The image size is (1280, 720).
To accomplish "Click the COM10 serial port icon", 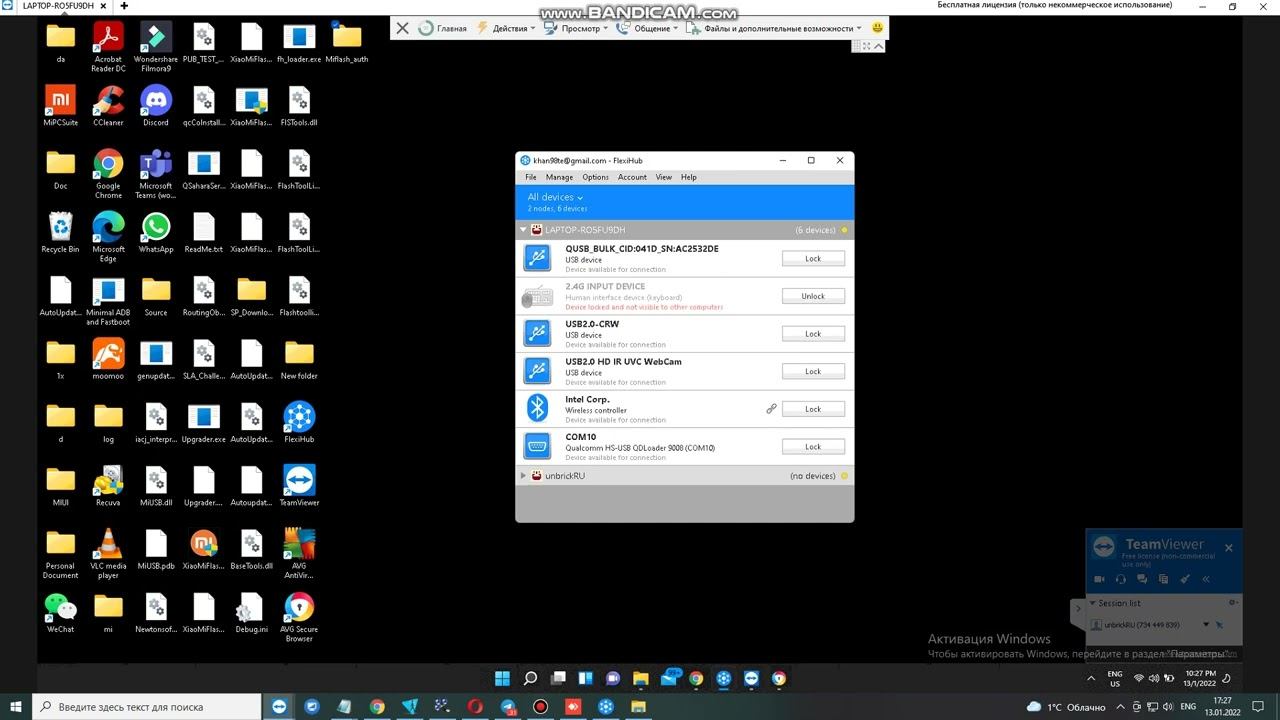I will click(x=537, y=446).
